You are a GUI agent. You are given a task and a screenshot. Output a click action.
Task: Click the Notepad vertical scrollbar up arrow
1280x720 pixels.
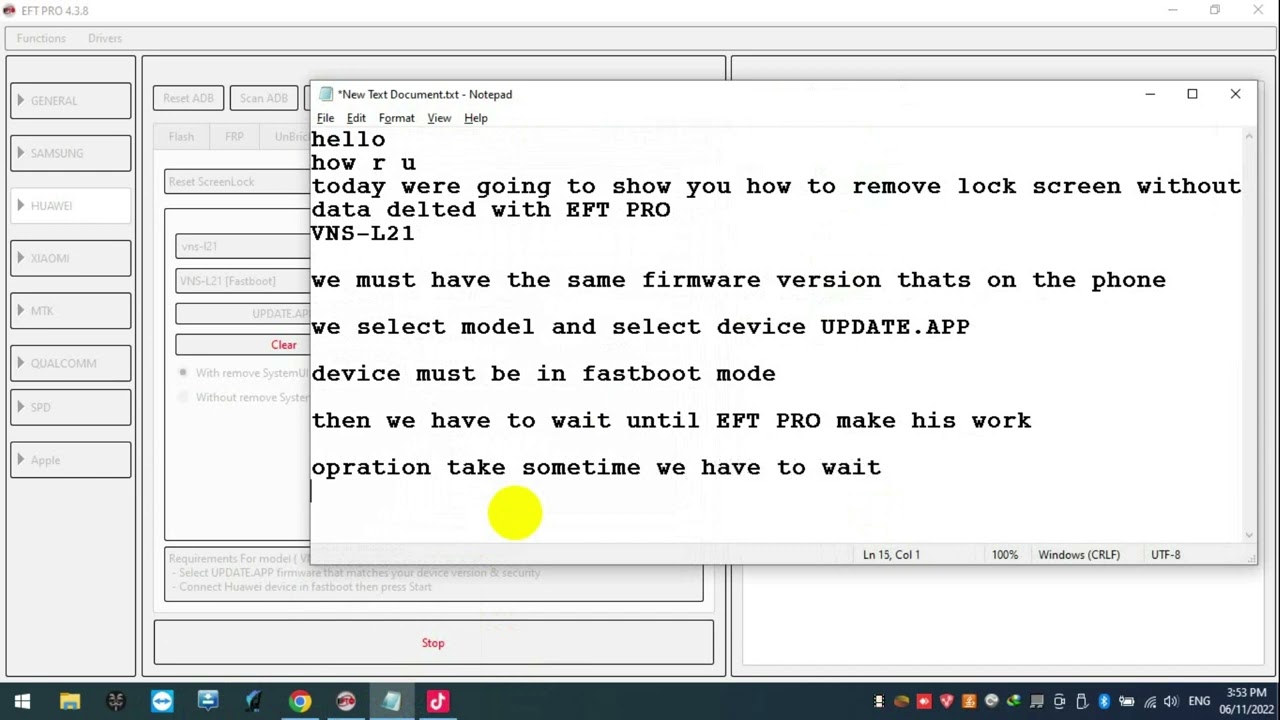pyautogui.click(x=1249, y=136)
